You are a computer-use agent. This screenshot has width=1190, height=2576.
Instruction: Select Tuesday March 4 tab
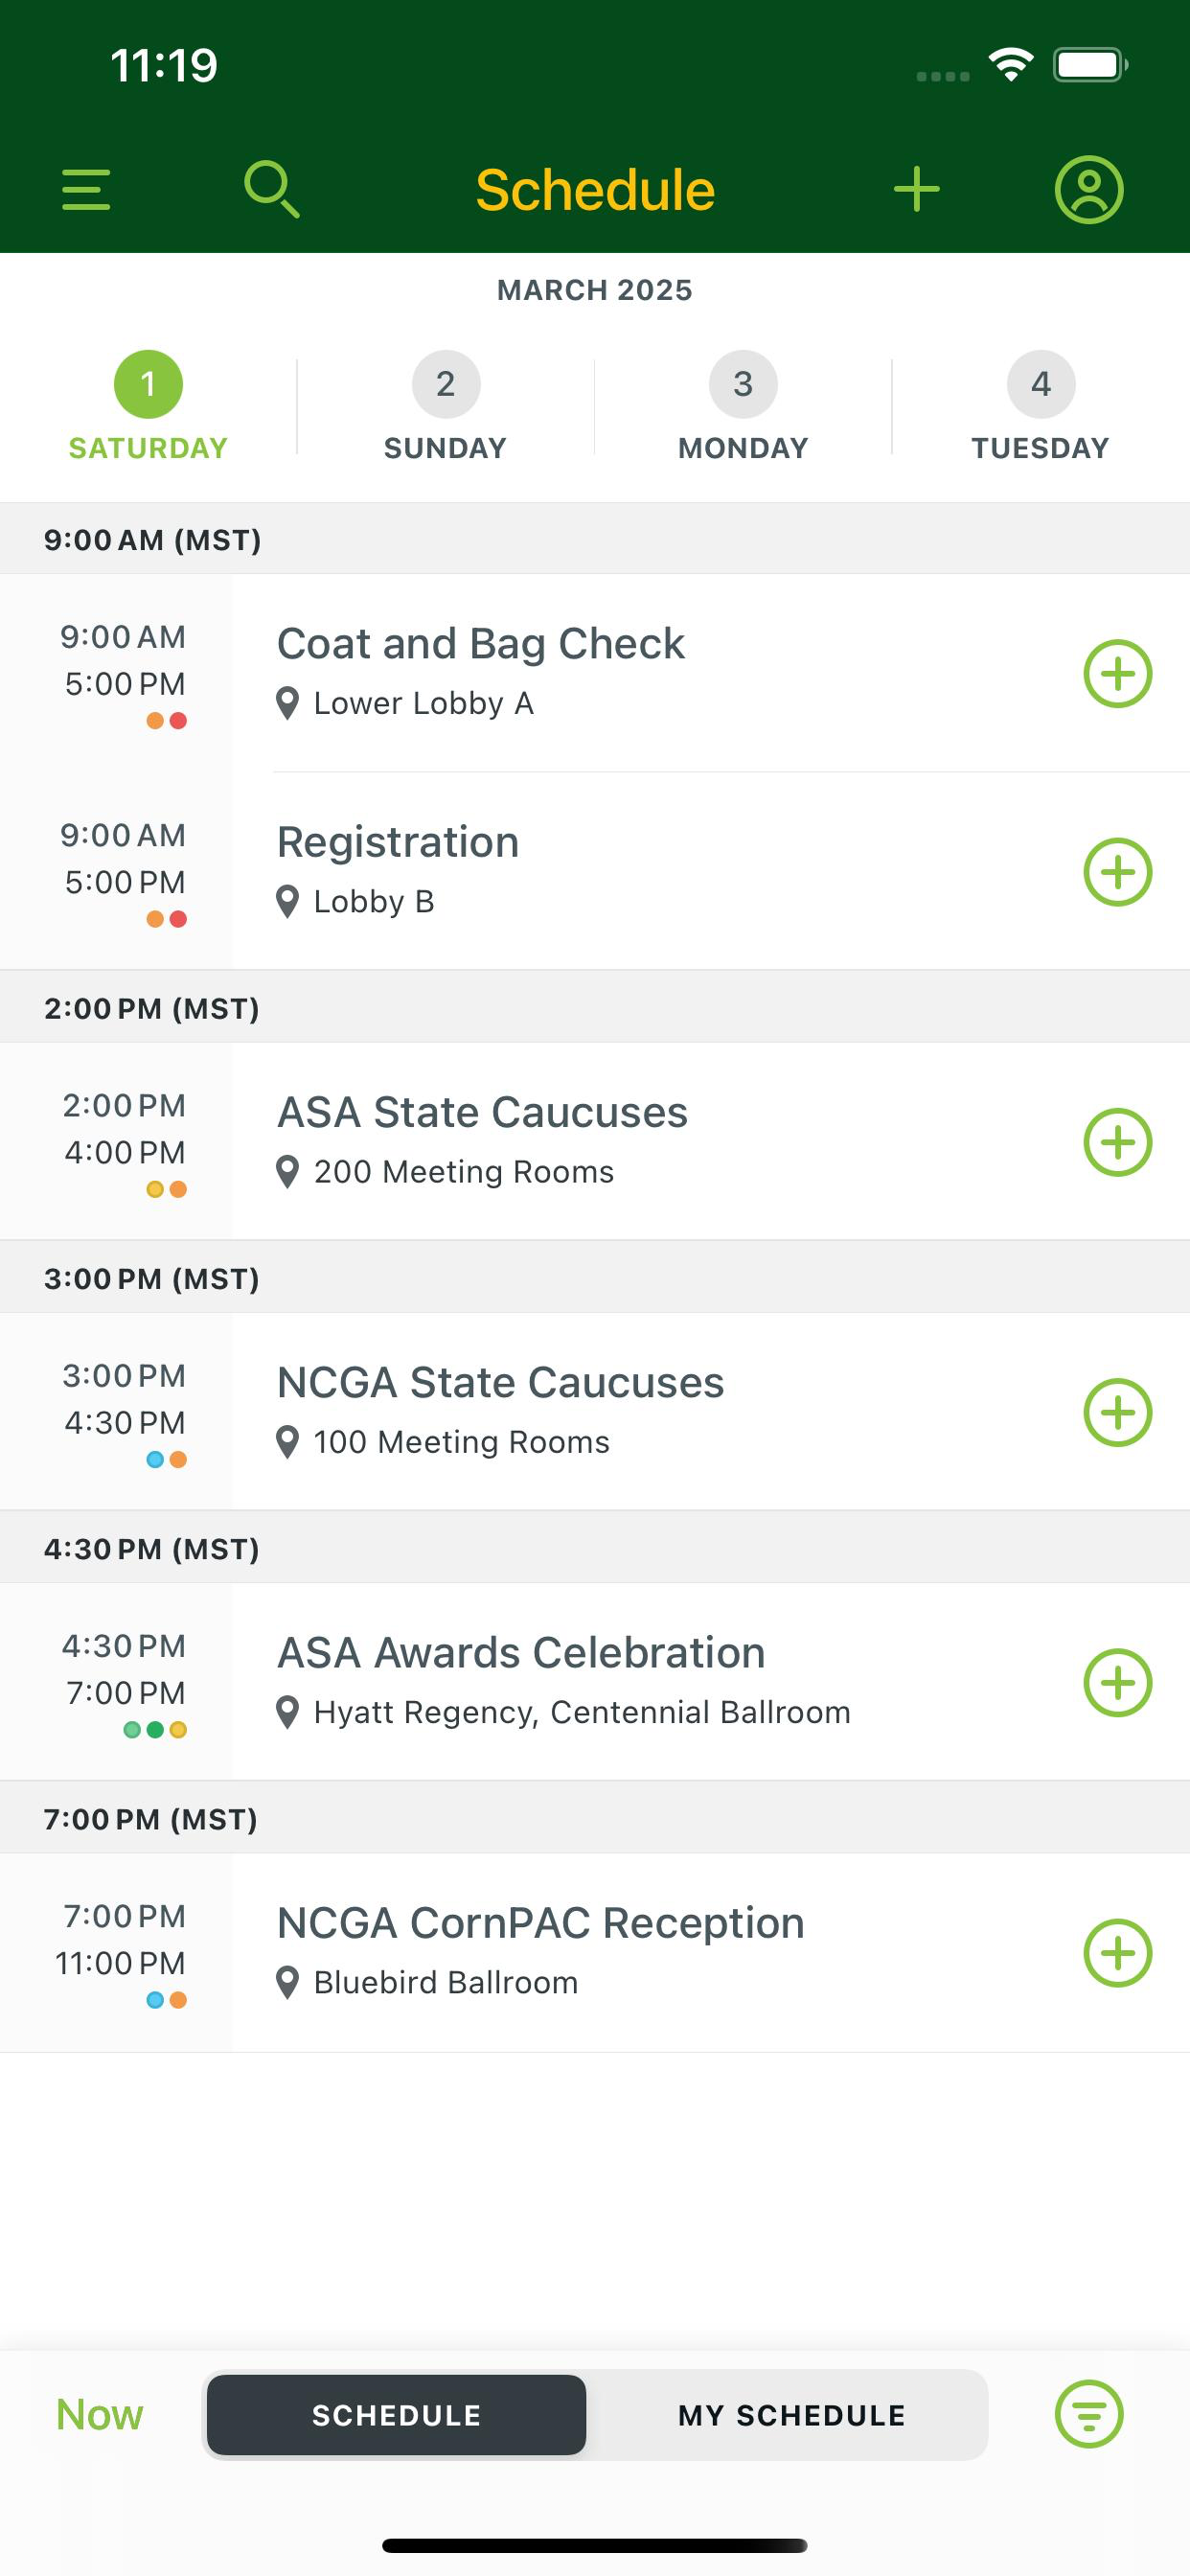point(1041,407)
